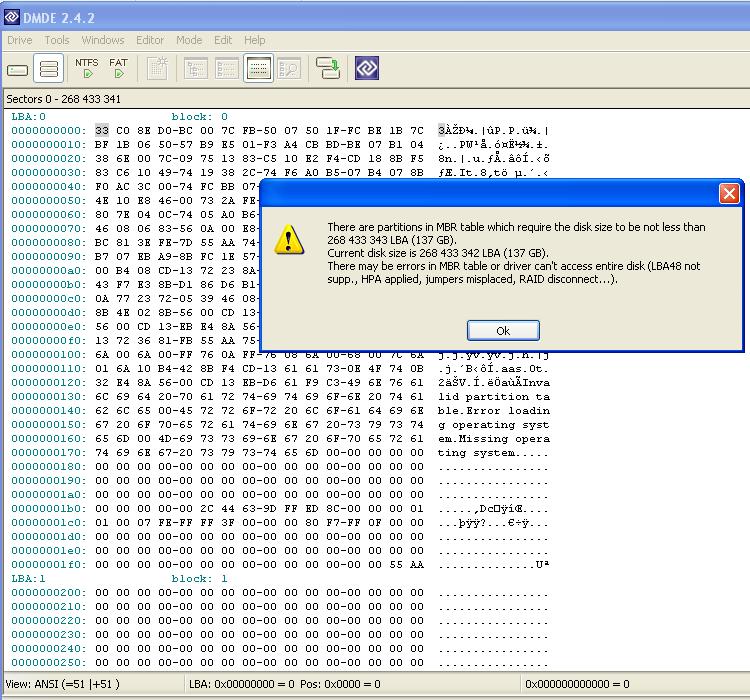Click the yellow warning icon in dialog
Viewport: 750px width, 700px height.
click(289, 239)
